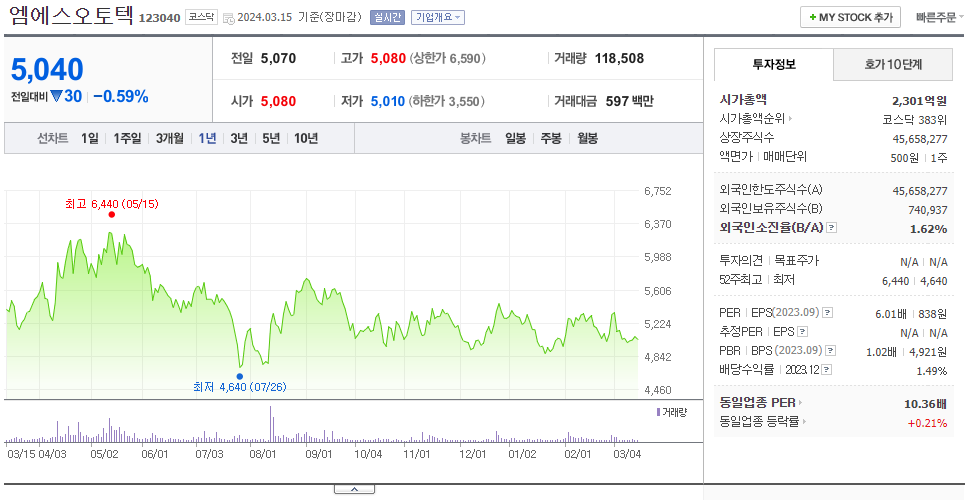Show the 월봉 candlestick chart
The width and height of the screenshot is (968, 500).
pos(587,138)
